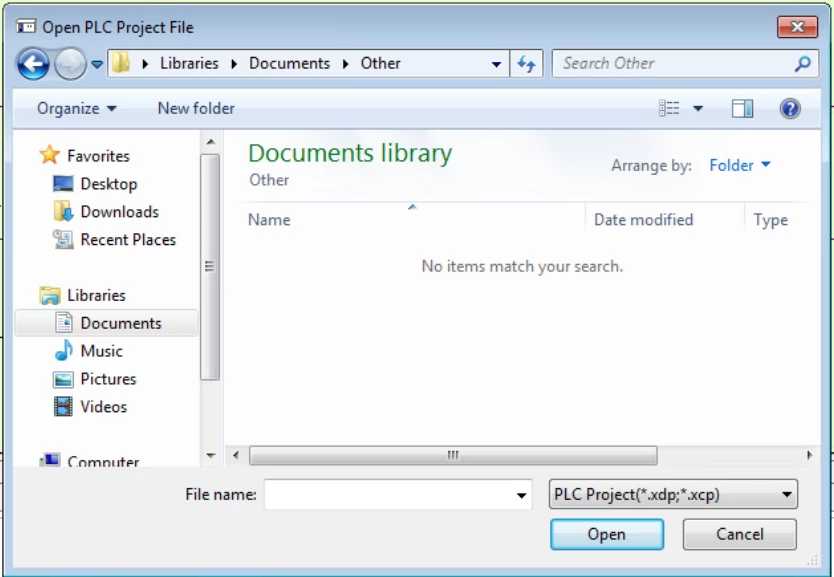Screen dimensions: 834x577
Task: Open Recent Places from the sidebar
Action: pos(127,239)
